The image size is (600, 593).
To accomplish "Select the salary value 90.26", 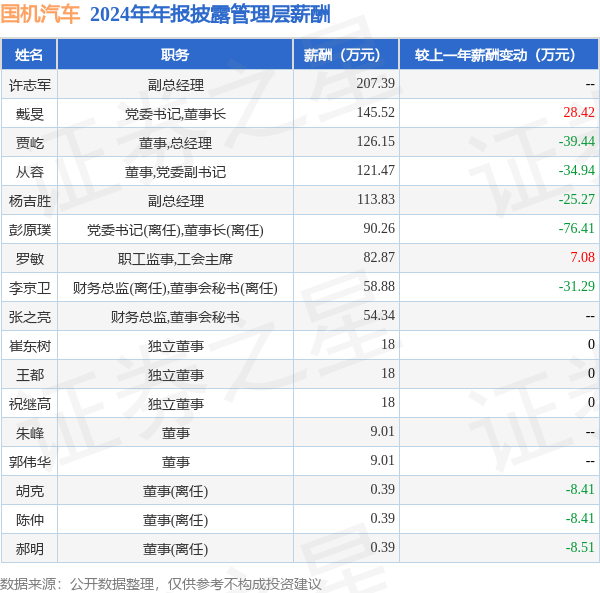I will (379, 228).
